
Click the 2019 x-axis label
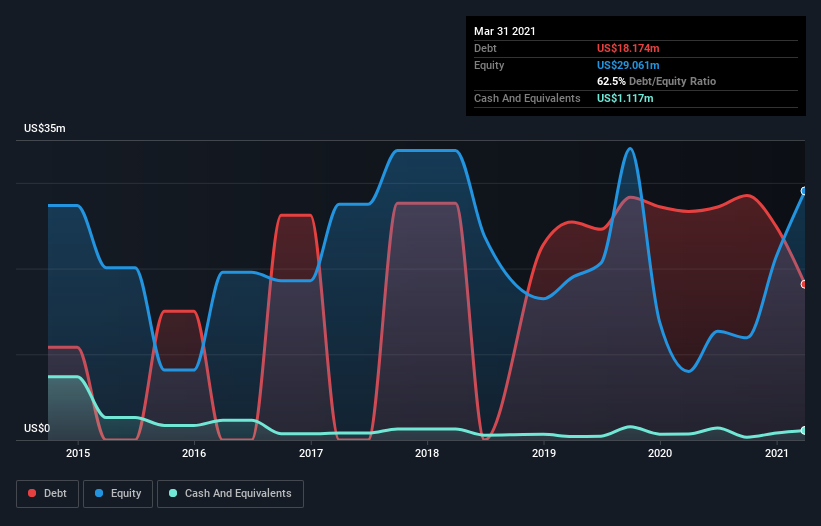click(x=544, y=453)
